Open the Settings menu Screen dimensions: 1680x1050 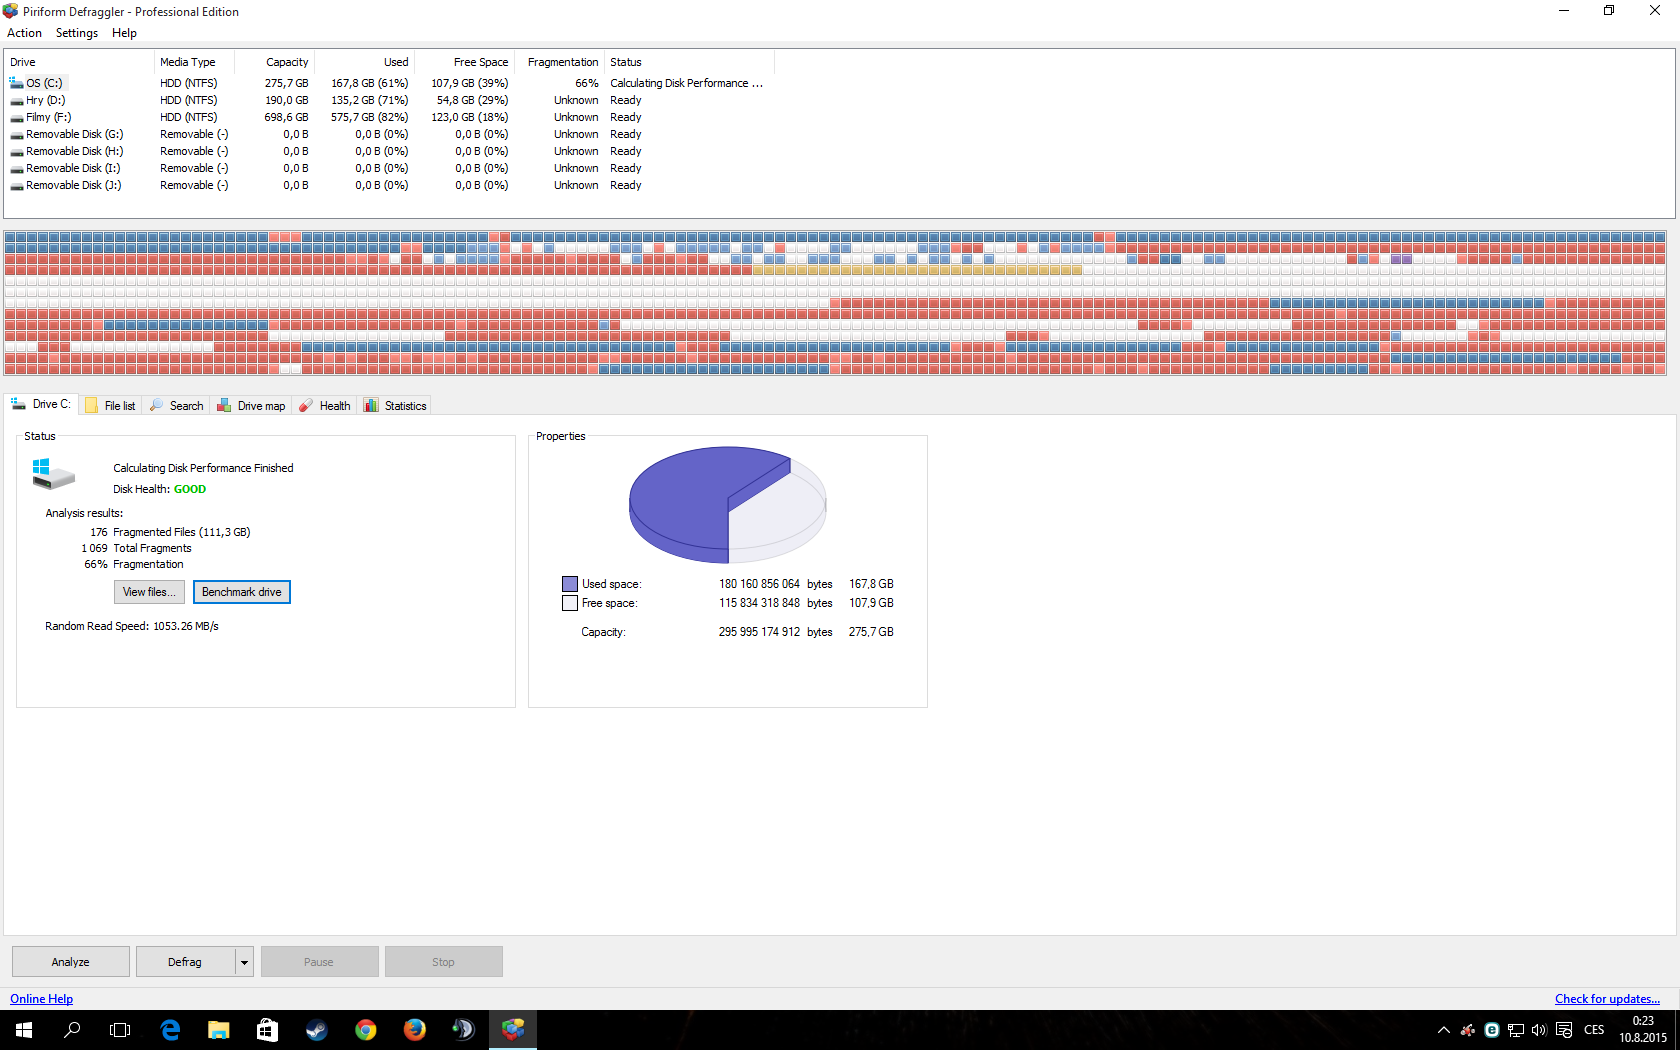click(x=77, y=33)
